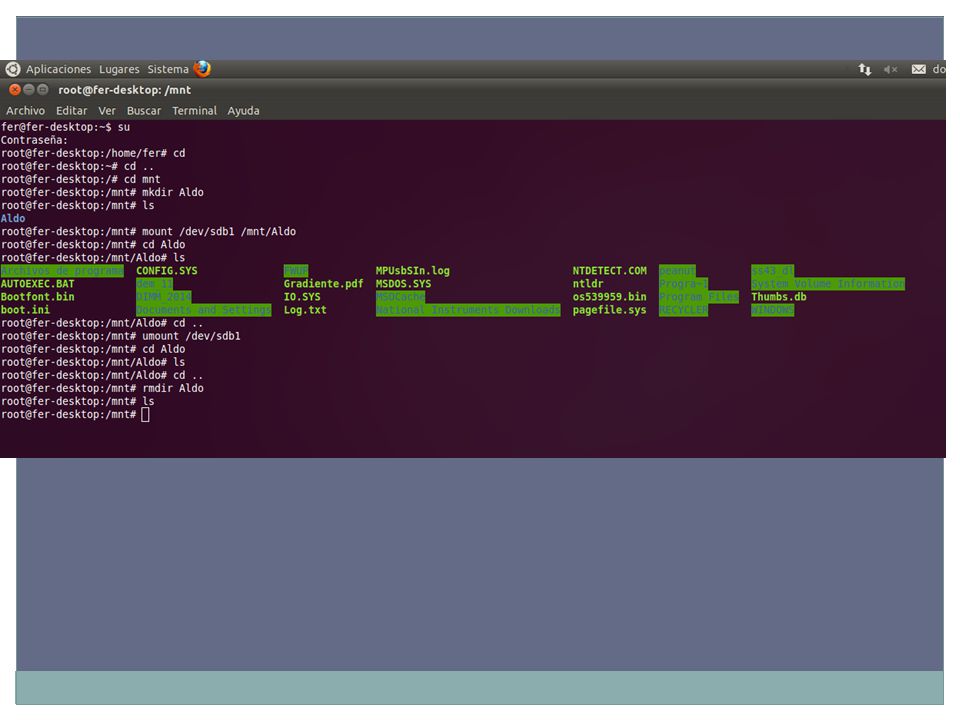Open the Editar menu
Image resolution: width=960 pixels, height=720 pixels.
(x=72, y=111)
